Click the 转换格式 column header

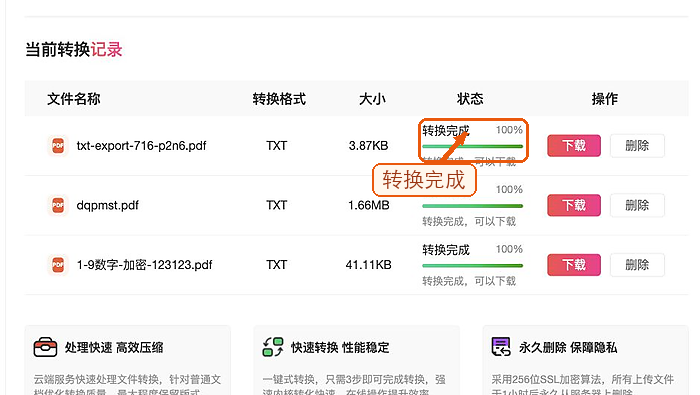coord(279,99)
